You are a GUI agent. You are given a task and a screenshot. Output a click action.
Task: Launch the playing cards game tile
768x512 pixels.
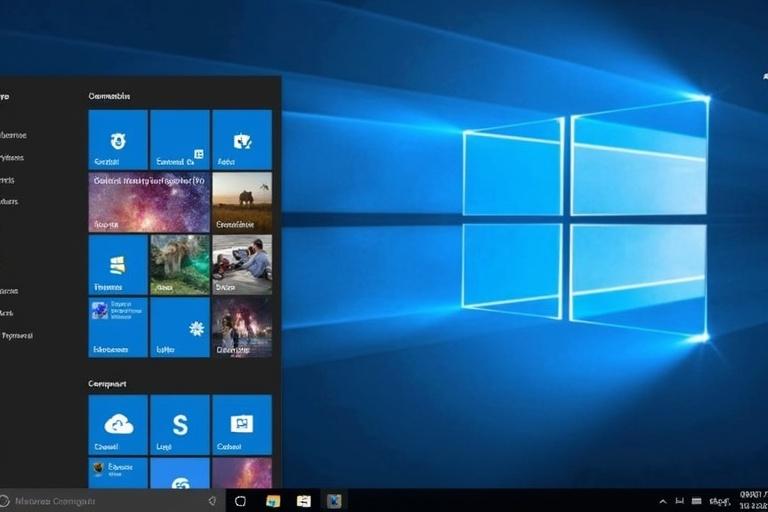[242, 140]
